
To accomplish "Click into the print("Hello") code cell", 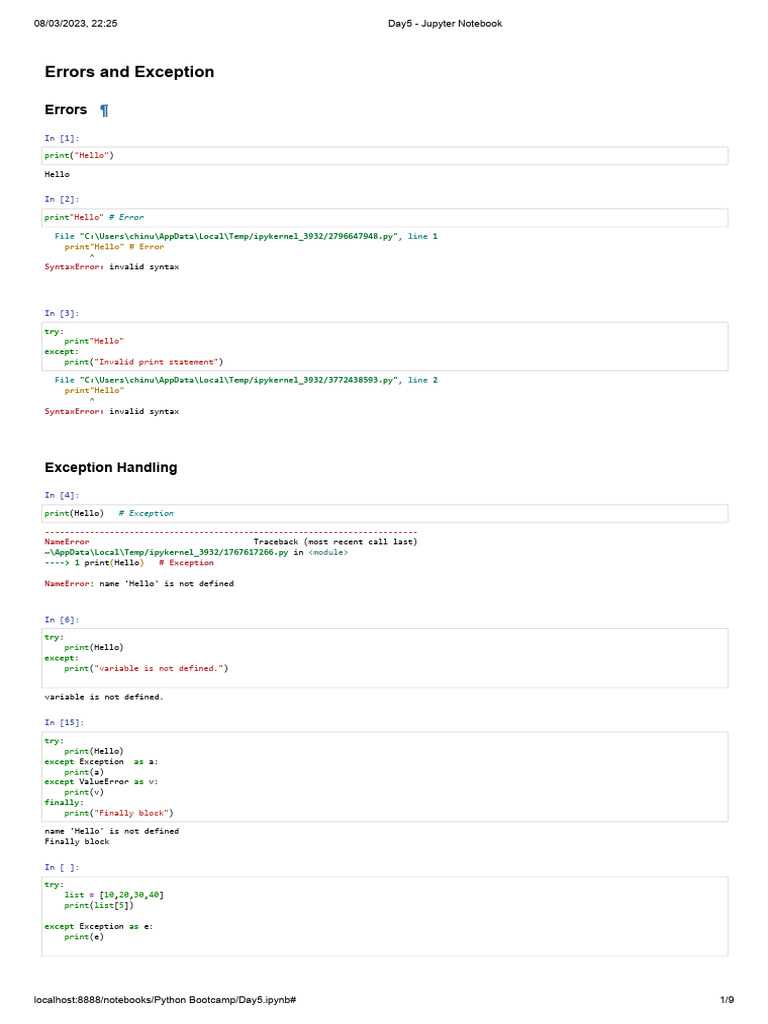I will (385, 156).
